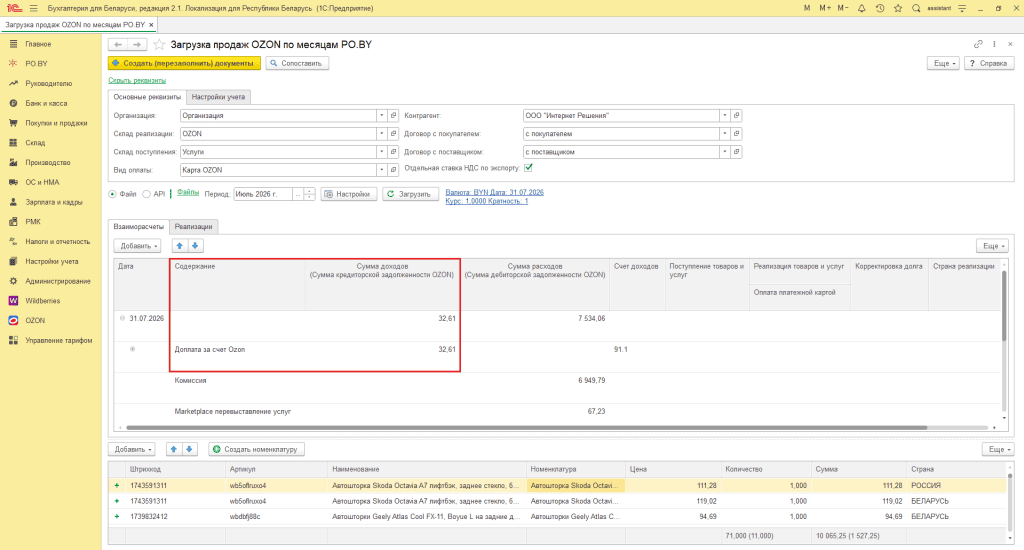This screenshot has width=1024, height=550.
Task: Click the Скрыть реквизиты link
Action: [137, 80]
